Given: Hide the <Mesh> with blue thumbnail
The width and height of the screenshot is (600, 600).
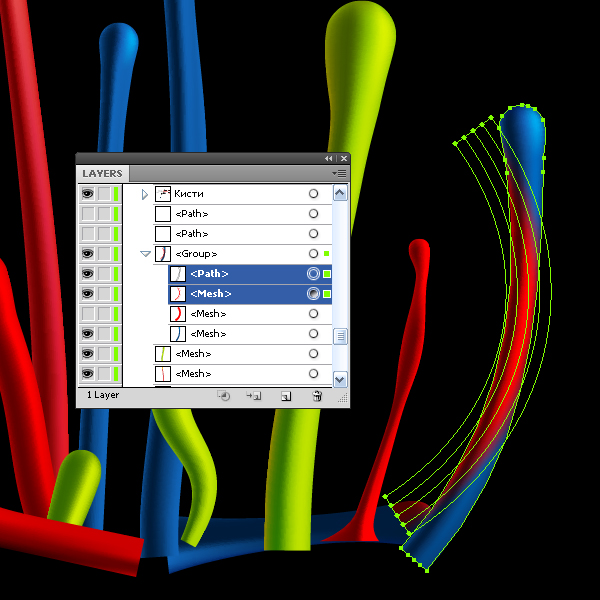Looking at the screenshot, I should click(88, 333).
